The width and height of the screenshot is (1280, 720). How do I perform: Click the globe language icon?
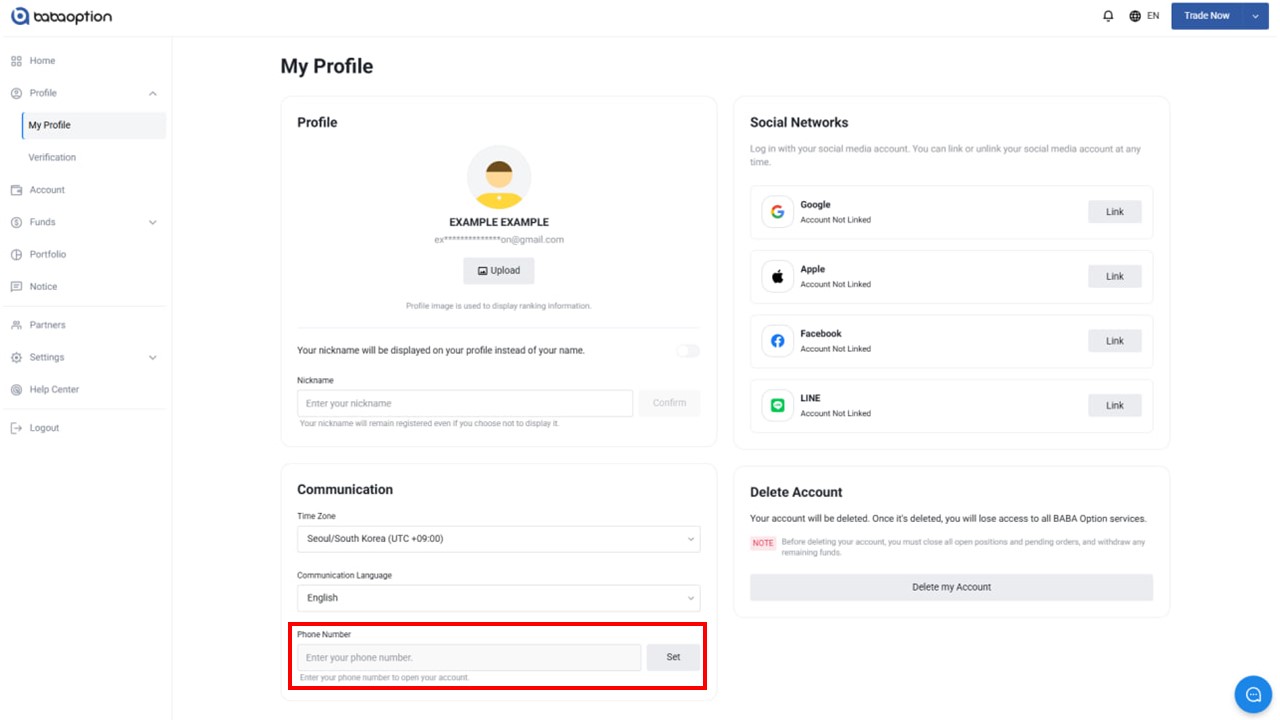tap(1135, 16)
